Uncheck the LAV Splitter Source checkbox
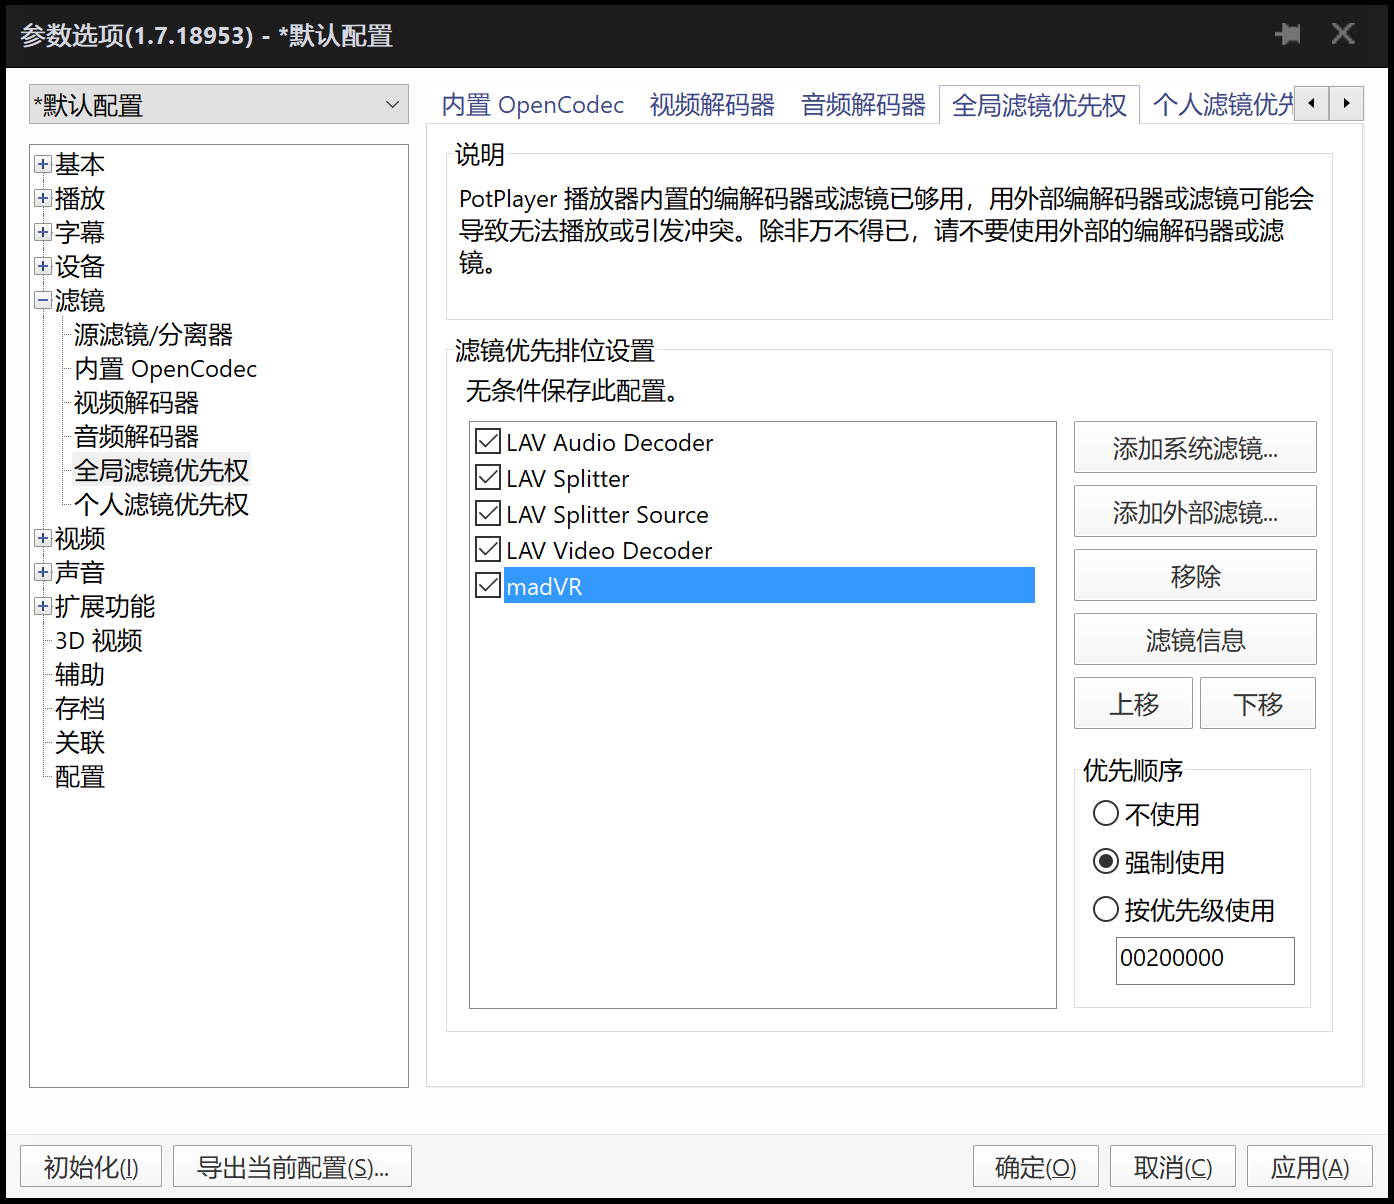Screen dimensions: 1394x1204 tap(487, 513)
